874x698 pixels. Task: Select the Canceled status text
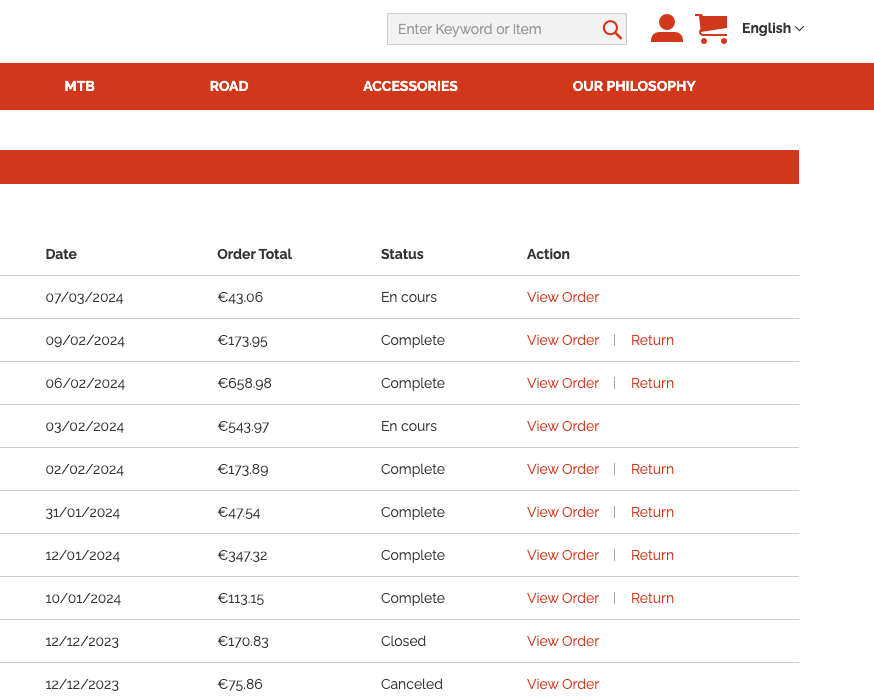click(x=411, y=684)
